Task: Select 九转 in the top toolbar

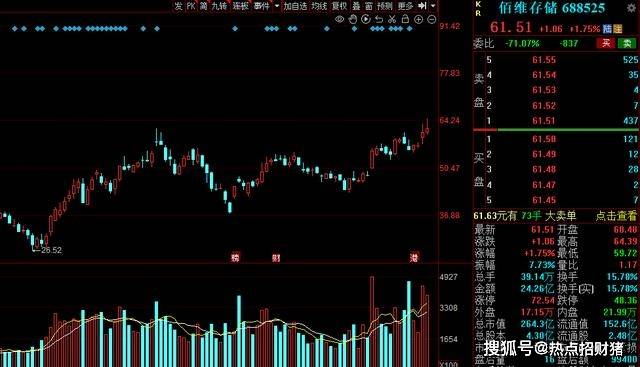Action: pos(219,6)
